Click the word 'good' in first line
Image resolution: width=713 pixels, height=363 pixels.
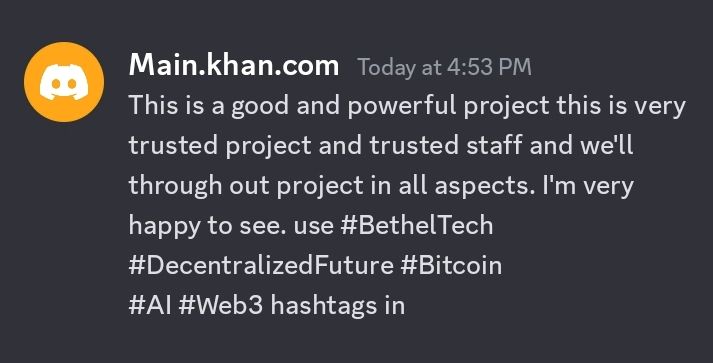point(260,106)
